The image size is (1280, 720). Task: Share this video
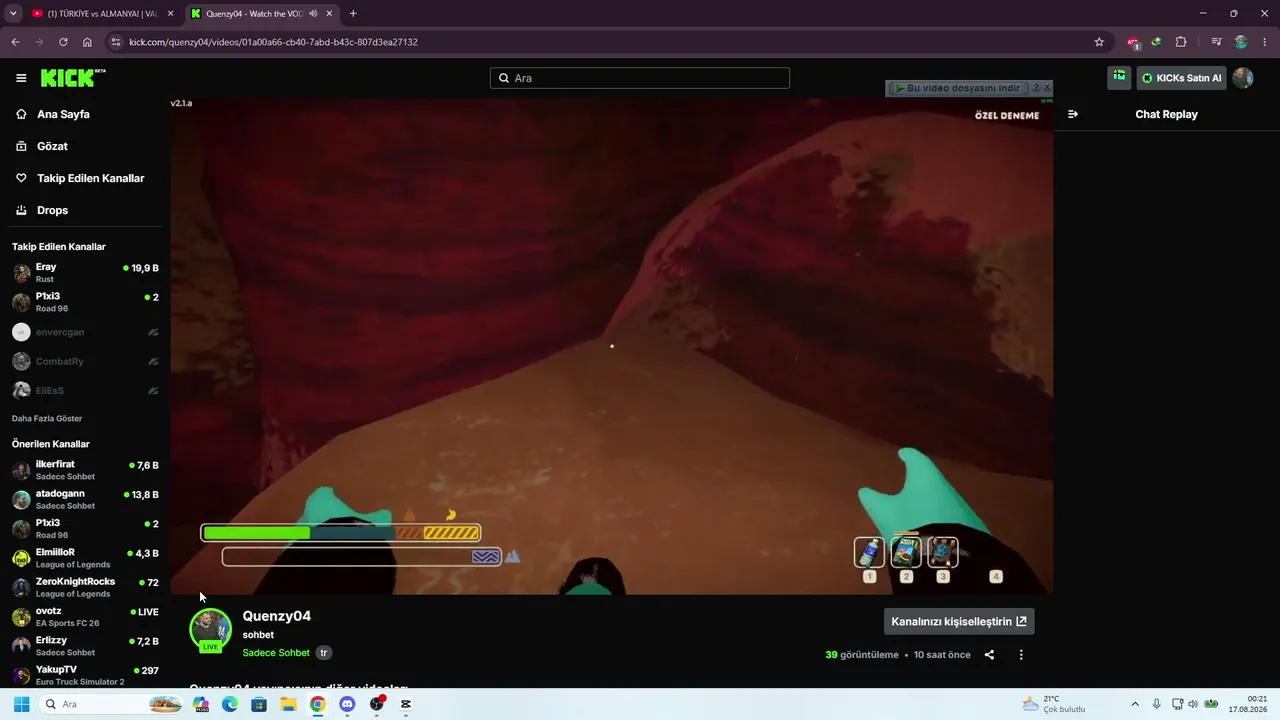tap(989, 655)
